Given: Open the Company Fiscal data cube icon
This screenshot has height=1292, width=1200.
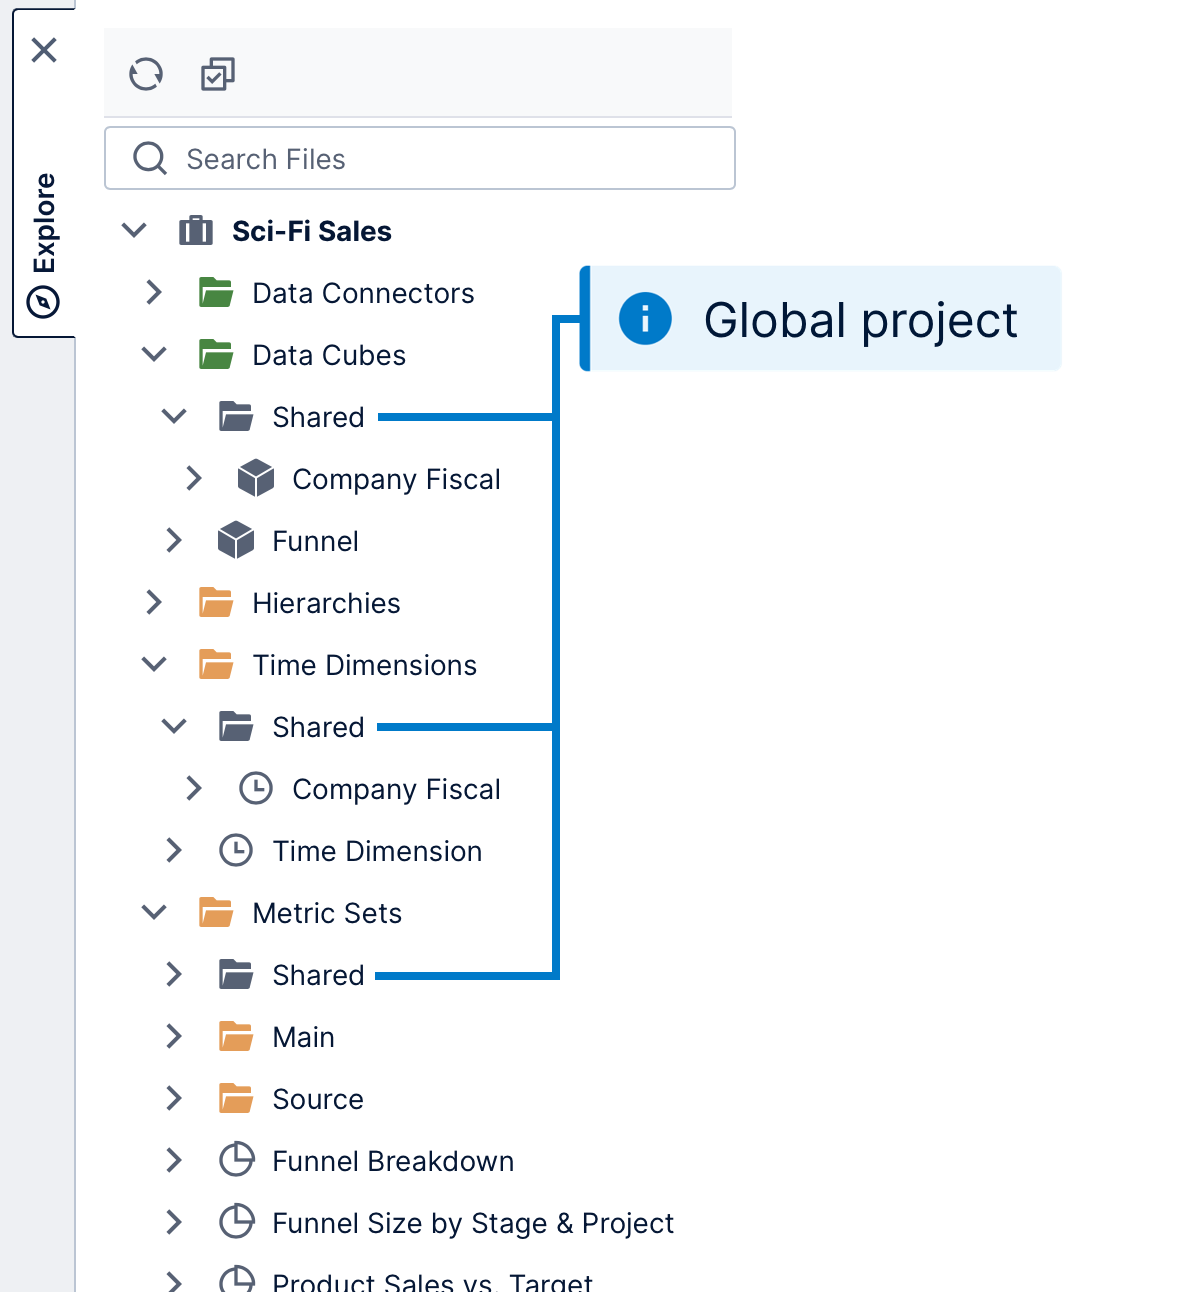Looking at the screenshot, I should coord(256,478).
